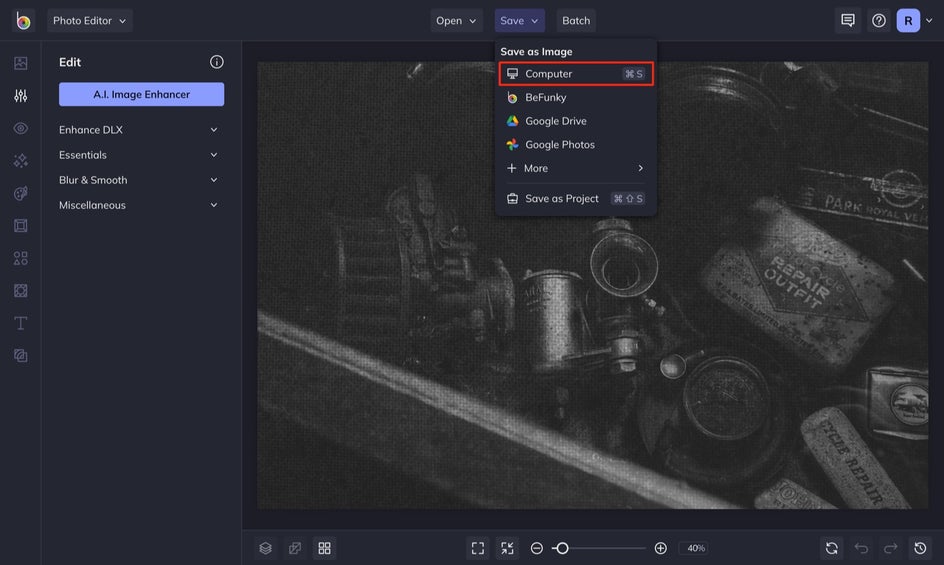Viewport: 944px width, 565px height.
Task: Click the zoom slider handle
Action: pyautogui.click(x=562, y=548)
